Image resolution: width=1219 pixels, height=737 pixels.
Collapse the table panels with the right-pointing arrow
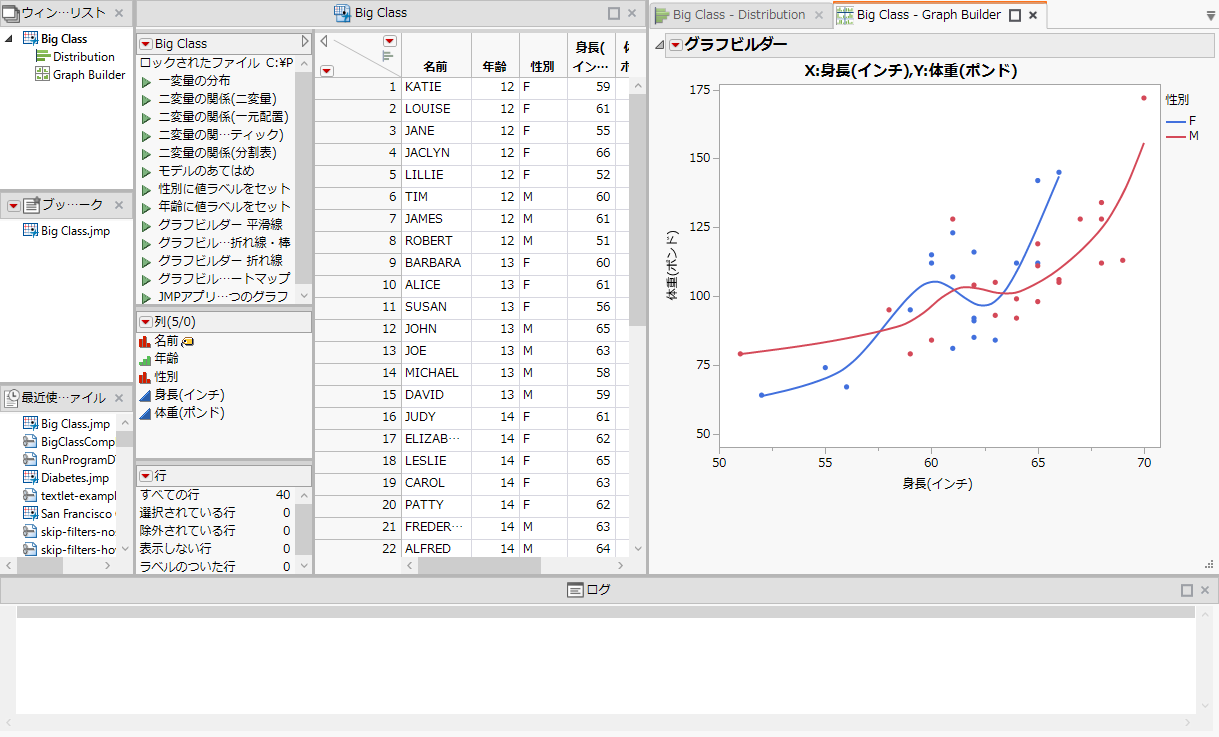[x=305, y=43]
